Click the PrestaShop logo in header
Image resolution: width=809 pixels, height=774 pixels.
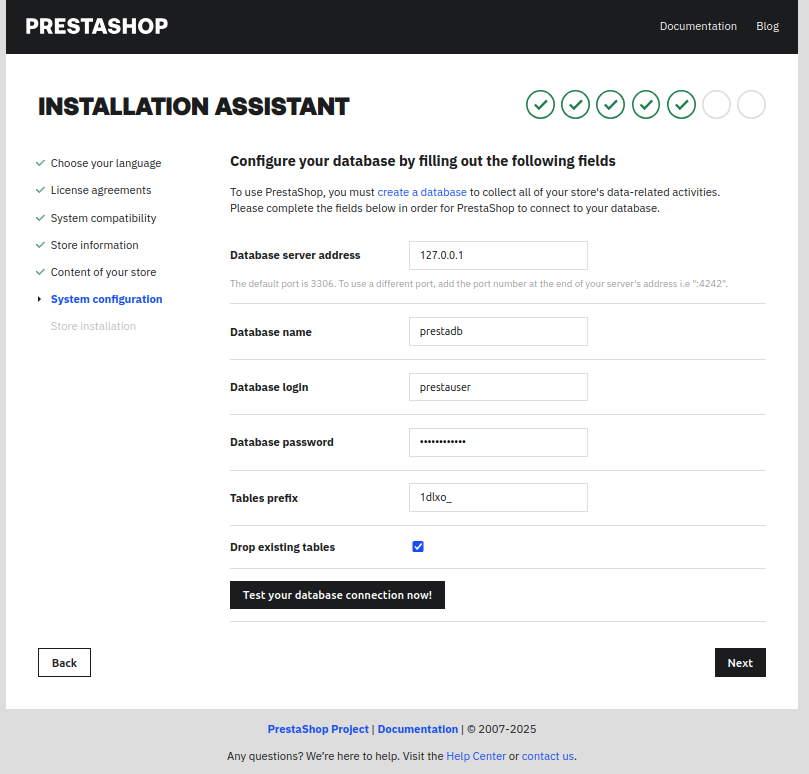pyautogui.click(x=97, y=26)
